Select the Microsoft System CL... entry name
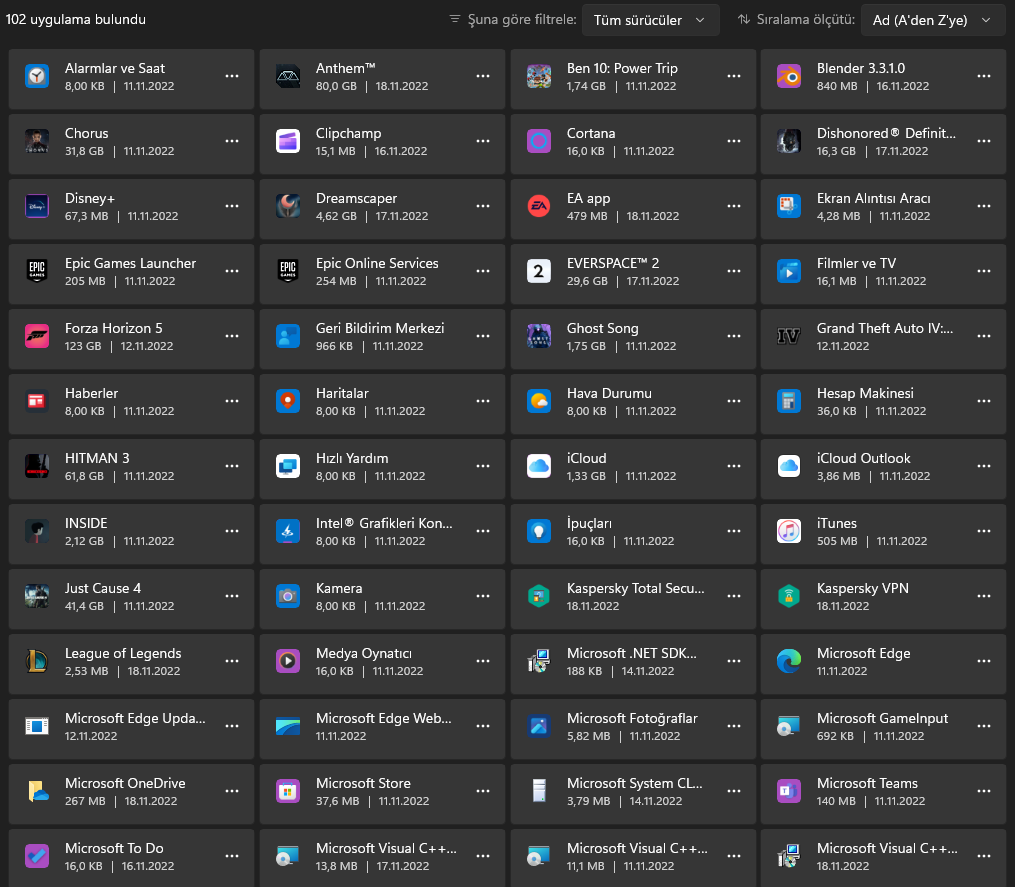This screenshot has height=887, width=1015. pos(634,783)
